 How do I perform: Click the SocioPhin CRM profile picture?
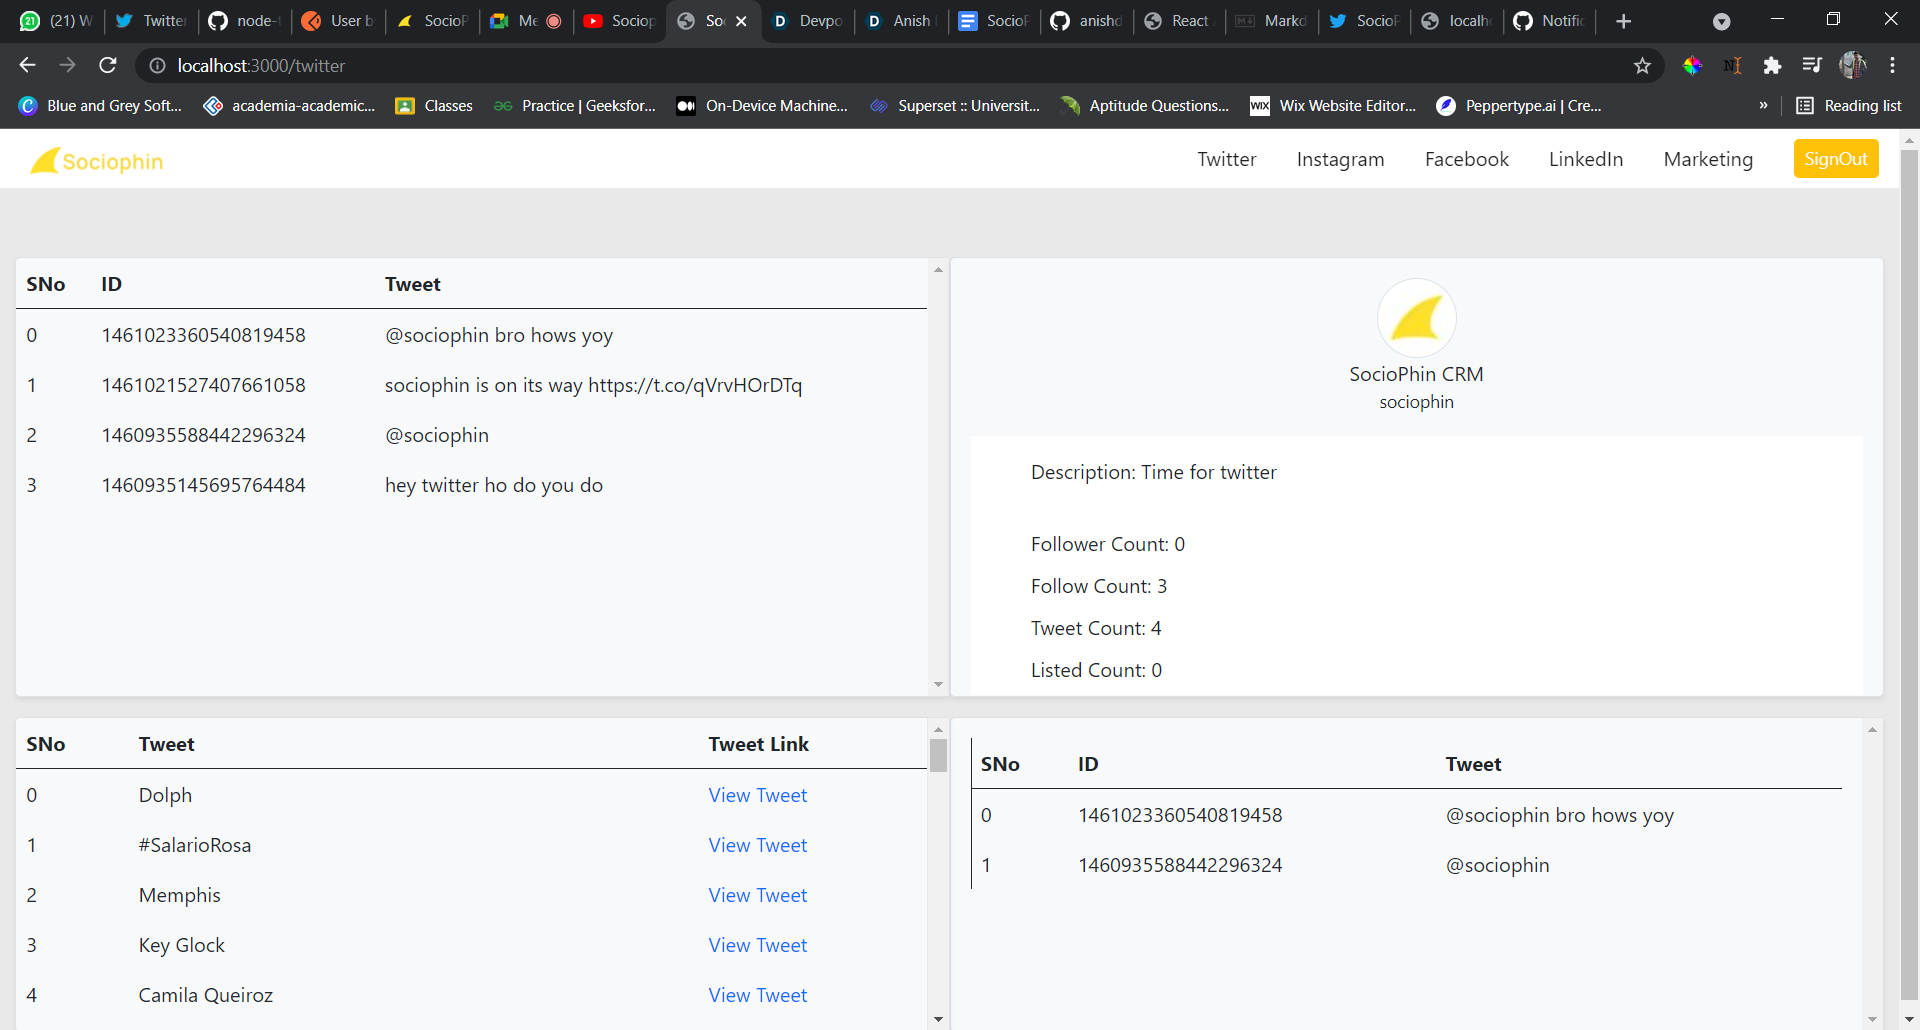tap(1416, 318)
